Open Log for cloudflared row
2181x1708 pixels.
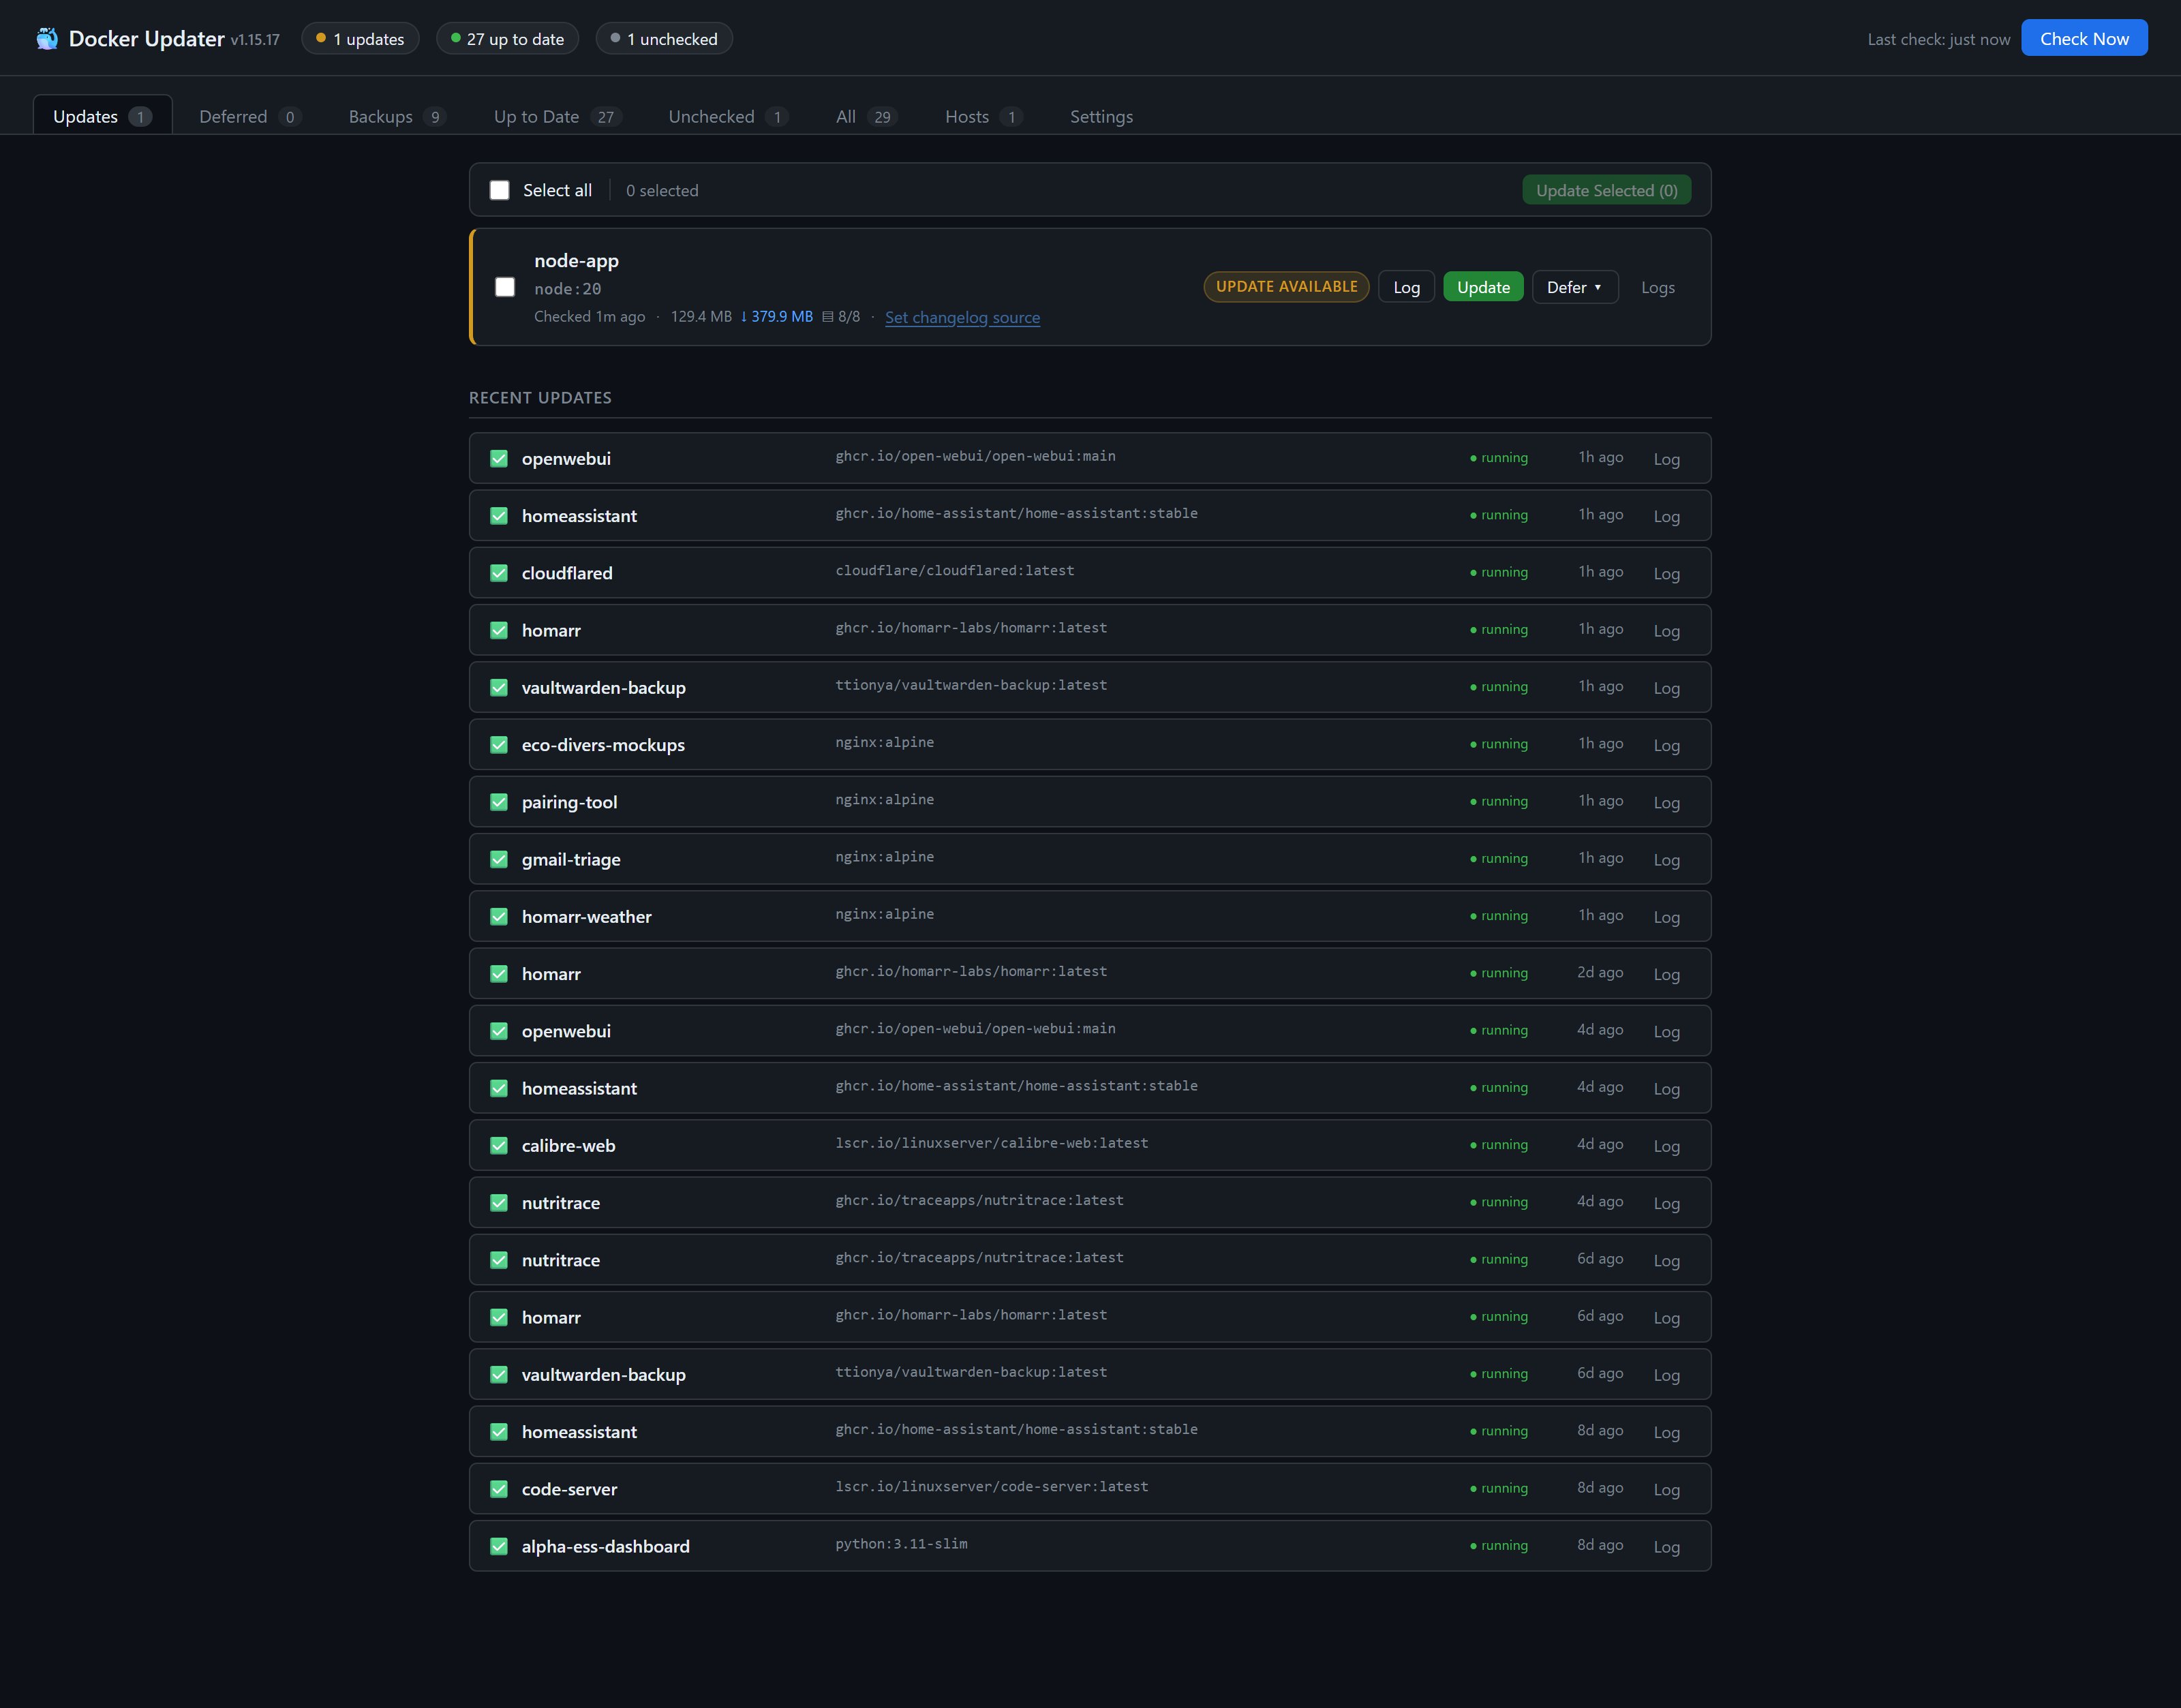point(1666,574)
